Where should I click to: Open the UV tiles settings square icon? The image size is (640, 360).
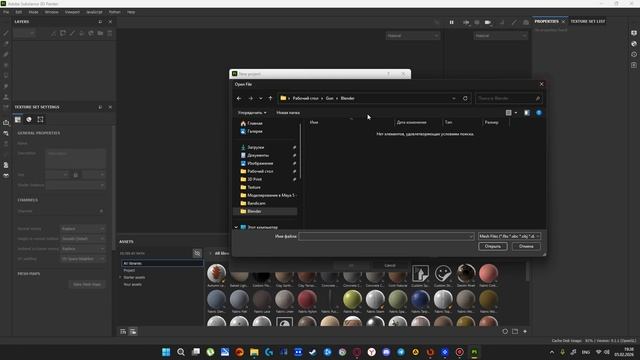[x=40, y=120]
